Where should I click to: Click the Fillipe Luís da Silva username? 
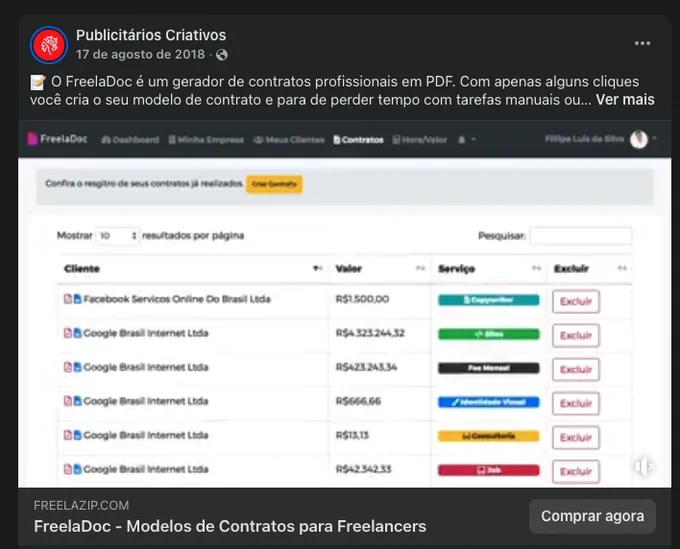point(584,139)
